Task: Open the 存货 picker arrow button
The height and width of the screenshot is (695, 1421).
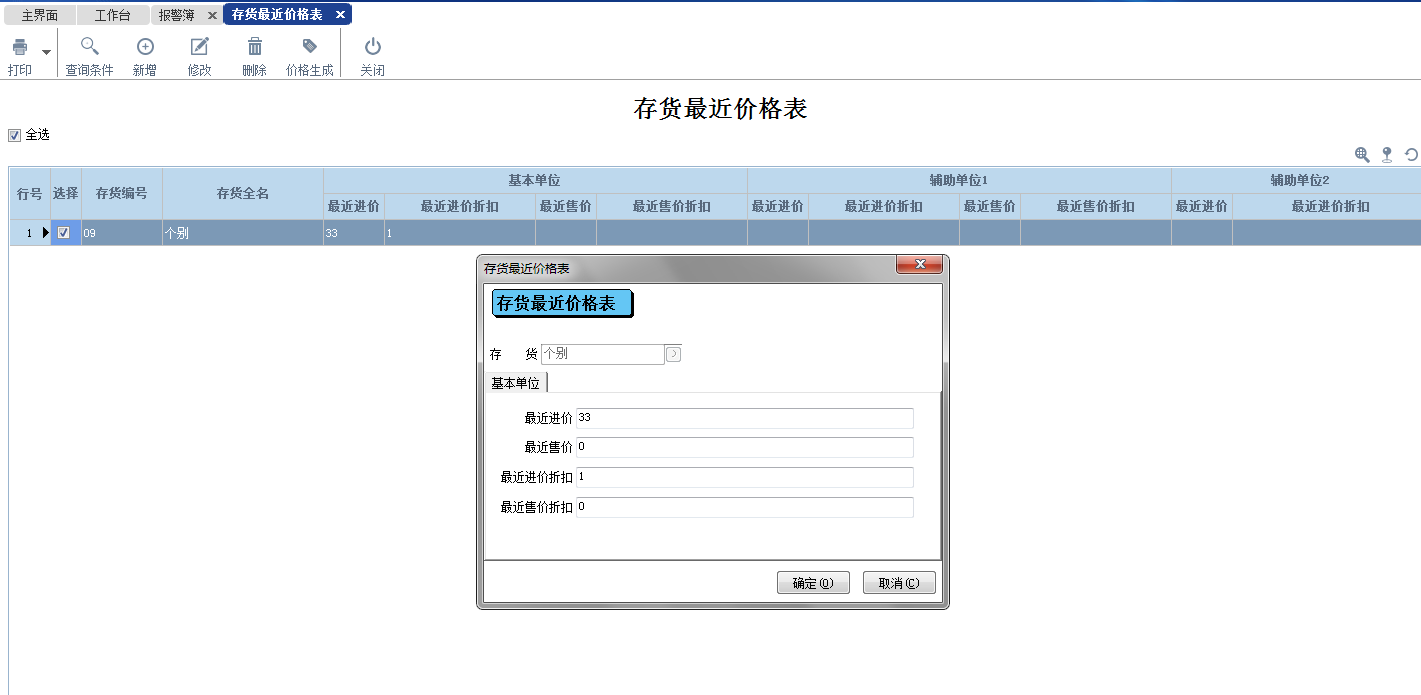Action: pos(673,354)
